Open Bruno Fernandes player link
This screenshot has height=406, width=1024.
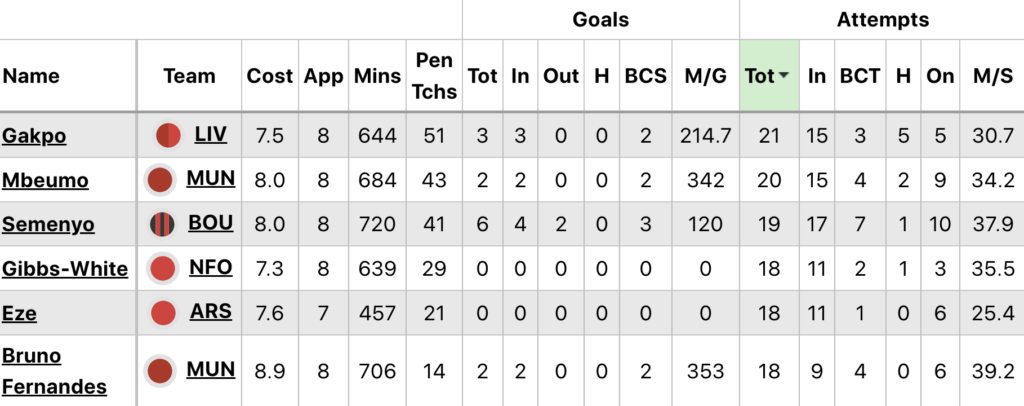click(54, 370)
